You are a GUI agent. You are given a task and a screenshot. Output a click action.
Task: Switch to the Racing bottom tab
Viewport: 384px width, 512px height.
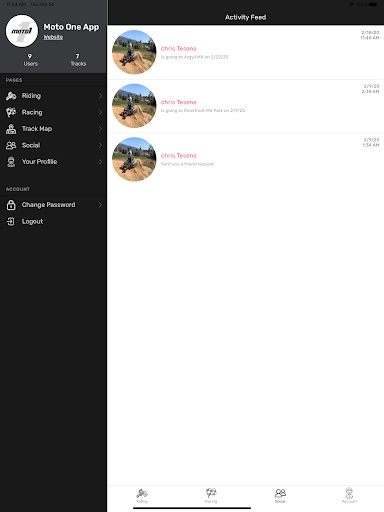click(x=211, y=495)
